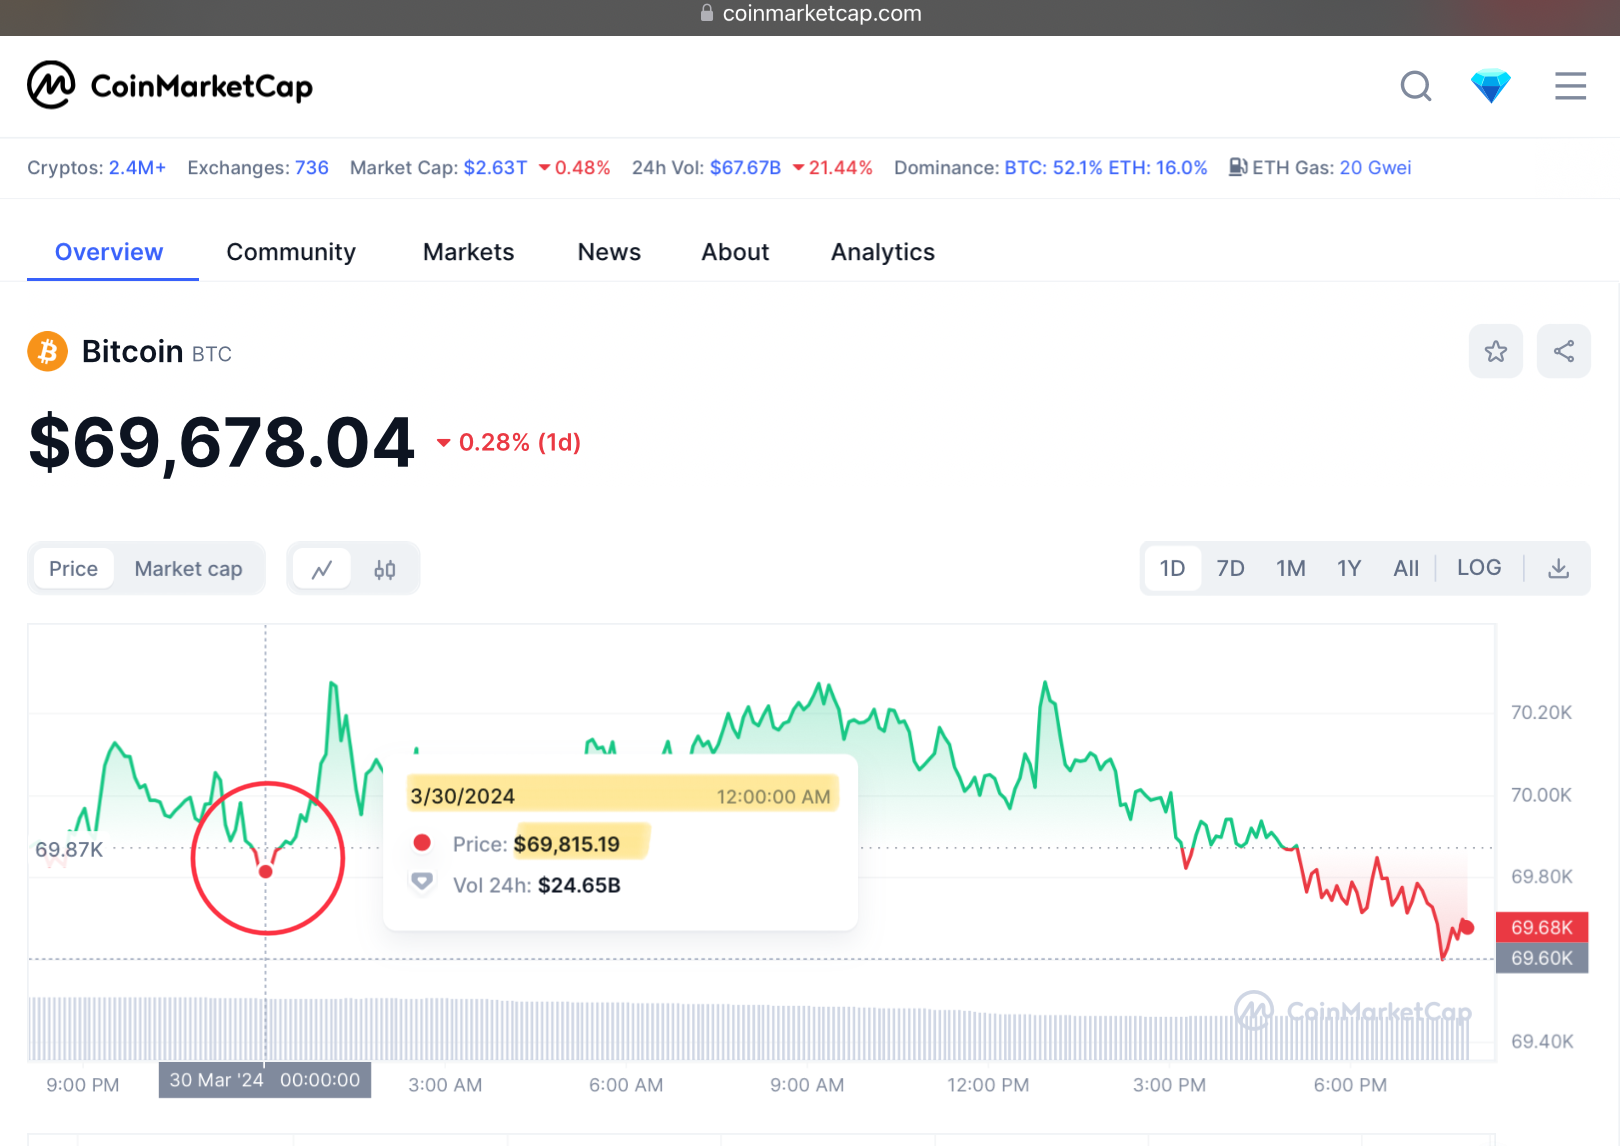Click the $69,678.04 price text
The width and height of the screenshot is (1620, 1146).
(x=221, y=442)
